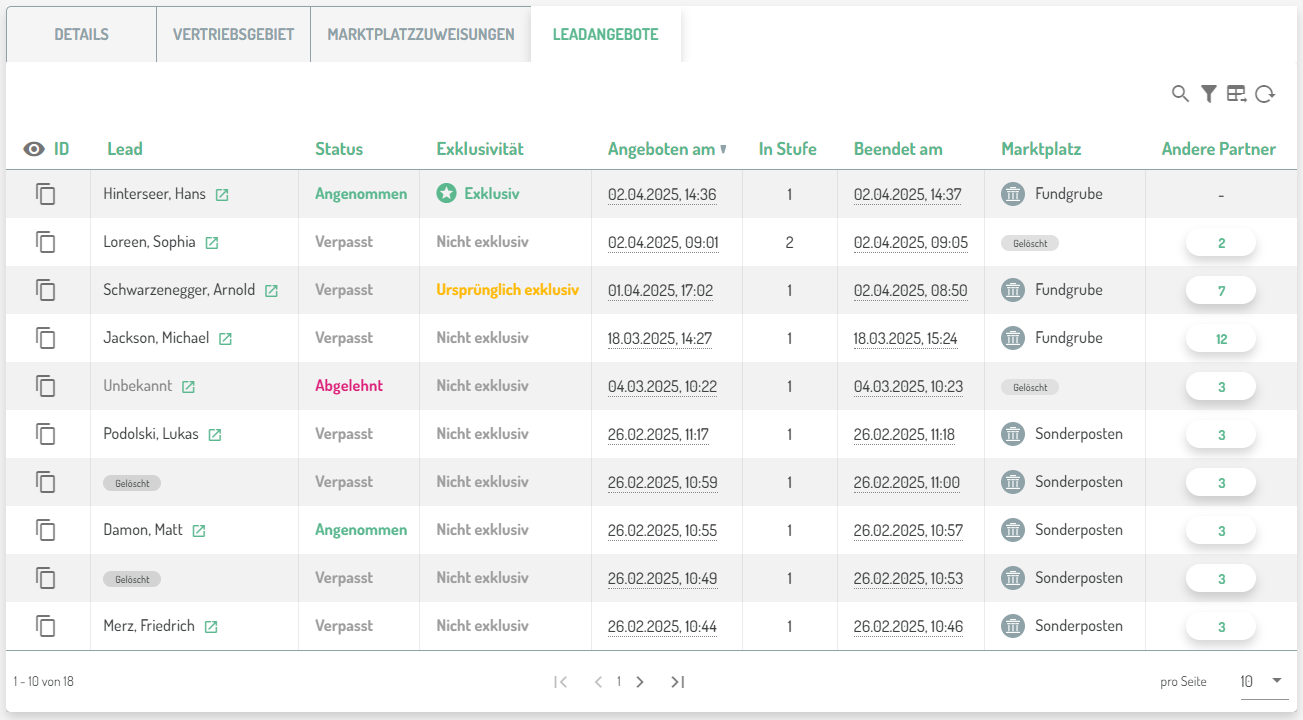This screenshot has width=1303, height=720.
Task: Open the Marktplatzzuweisungen tab
Action: [x=420, y=34]
